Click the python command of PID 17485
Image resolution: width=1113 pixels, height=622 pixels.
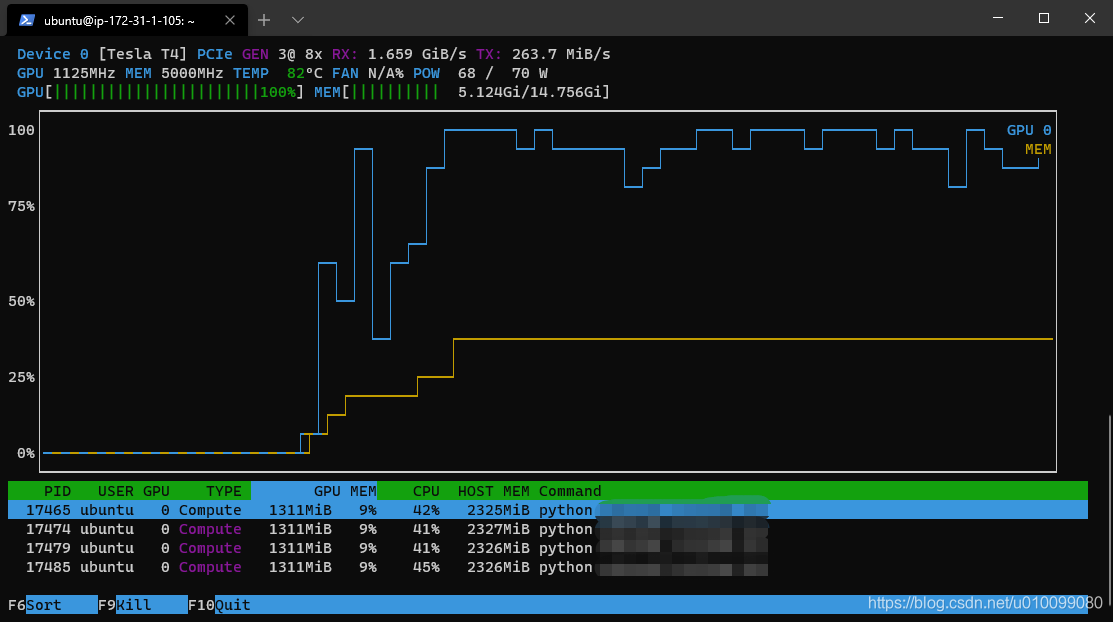click(565, 567)
